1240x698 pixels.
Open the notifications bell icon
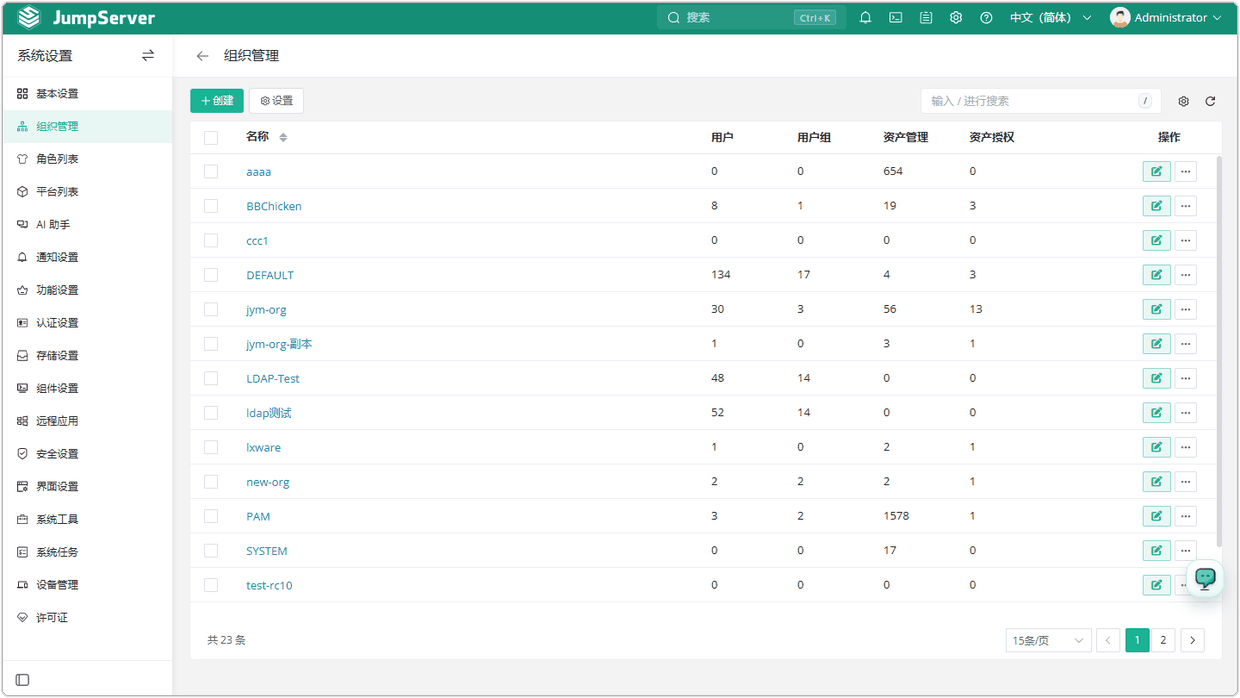(x=866, y=18)
